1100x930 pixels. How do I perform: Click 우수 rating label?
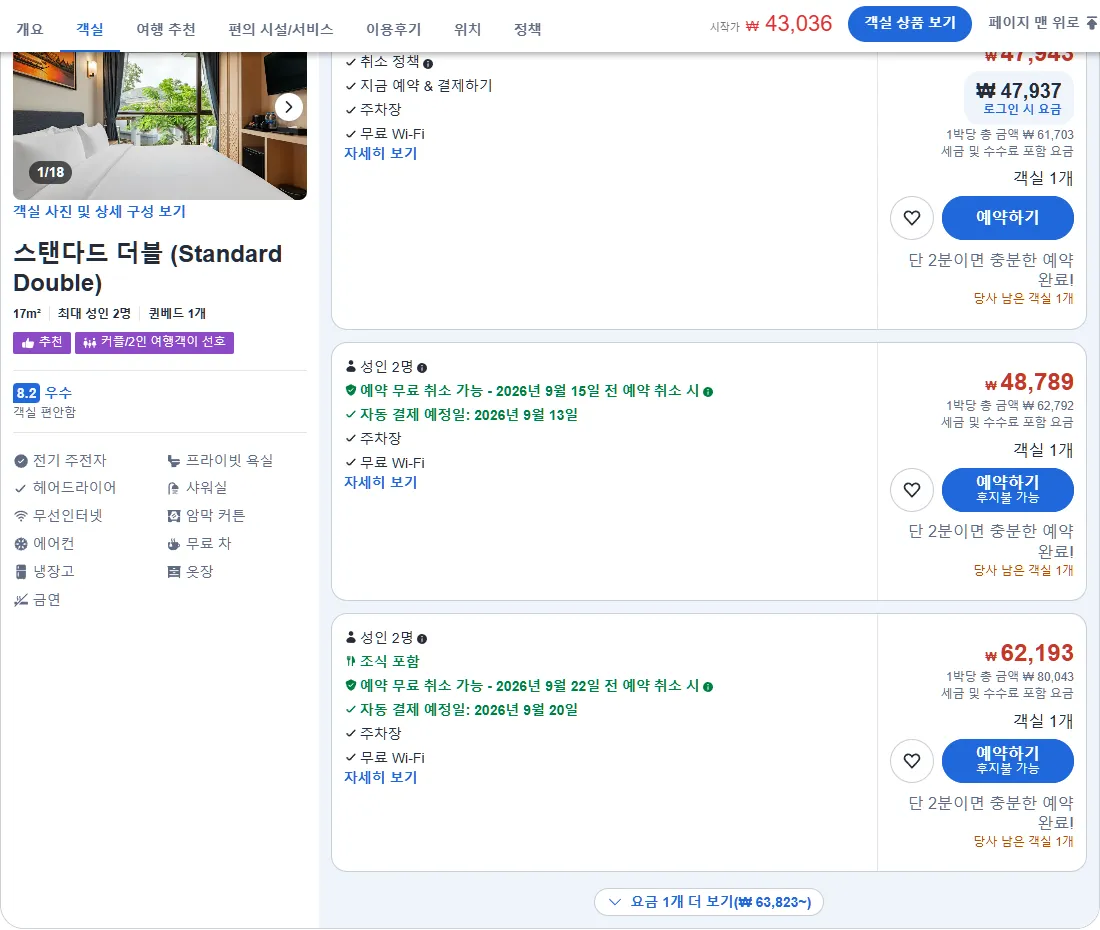[x=58, y=393]
